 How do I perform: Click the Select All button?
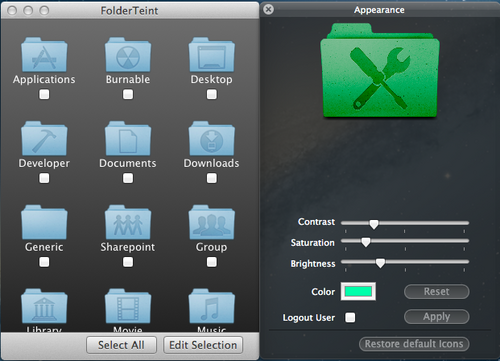tap(121, 345)
